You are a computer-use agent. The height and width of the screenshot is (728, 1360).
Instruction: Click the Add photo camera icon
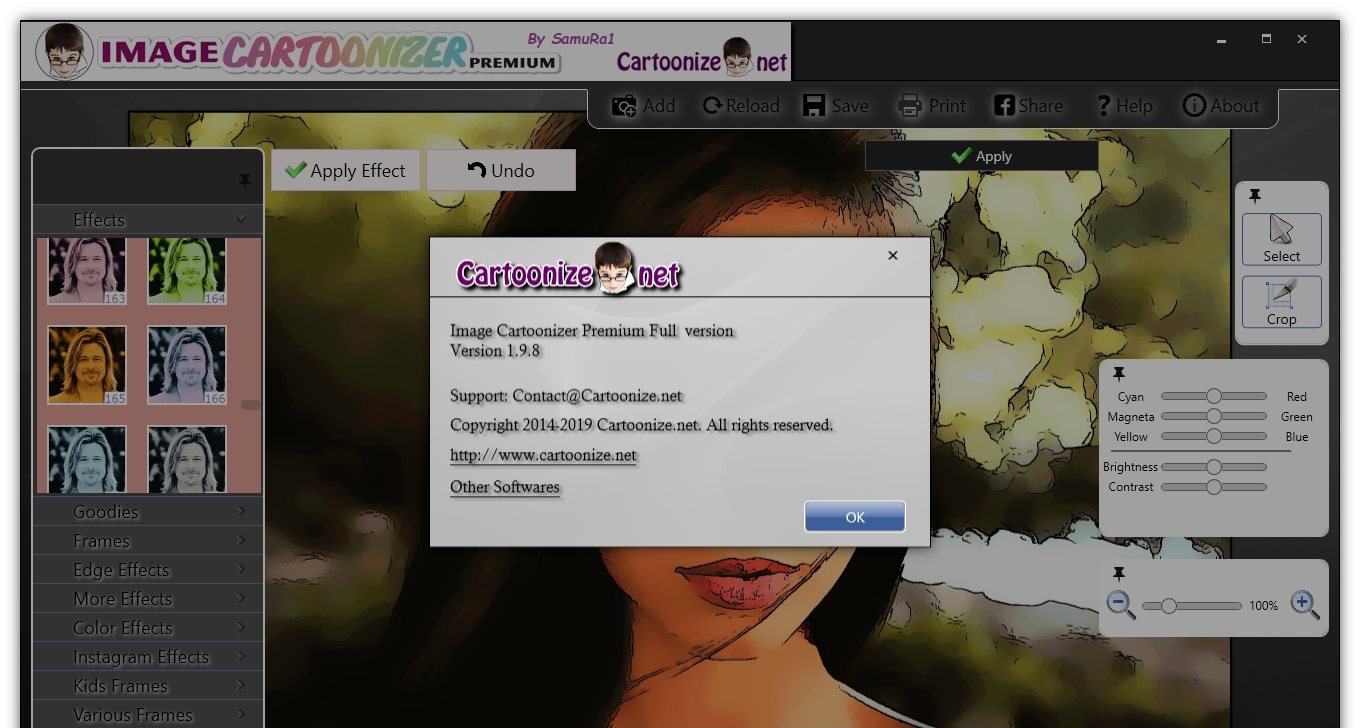coord(624,106)
